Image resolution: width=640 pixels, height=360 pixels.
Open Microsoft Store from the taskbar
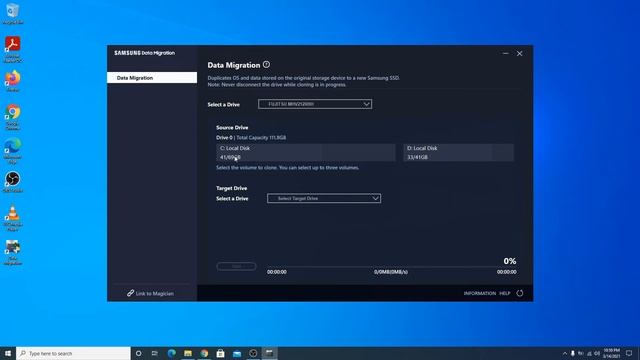tap(220, 353)
